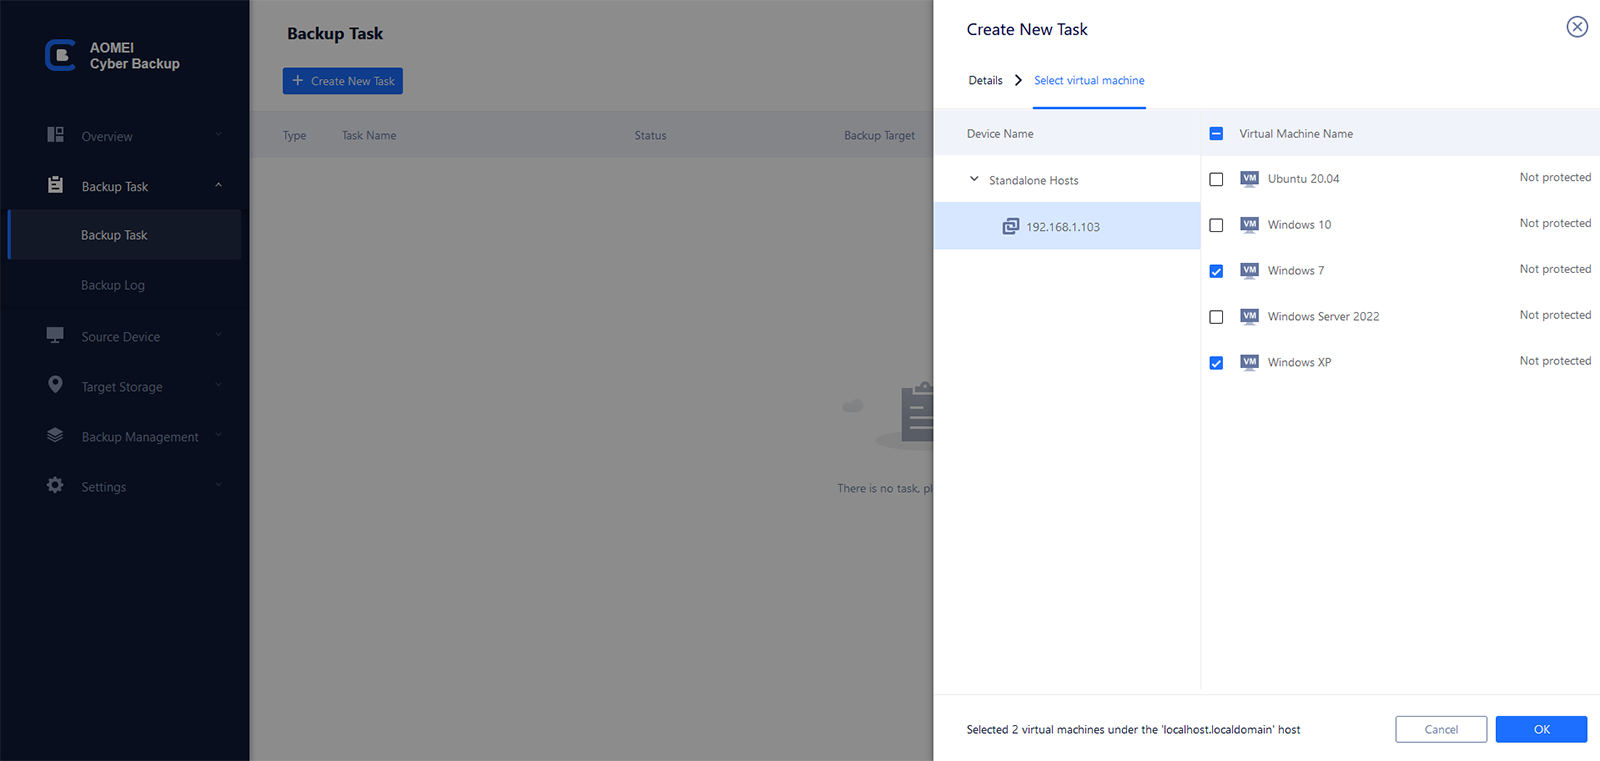
Task: Go back to the Details step
Action: click(985, 81)
